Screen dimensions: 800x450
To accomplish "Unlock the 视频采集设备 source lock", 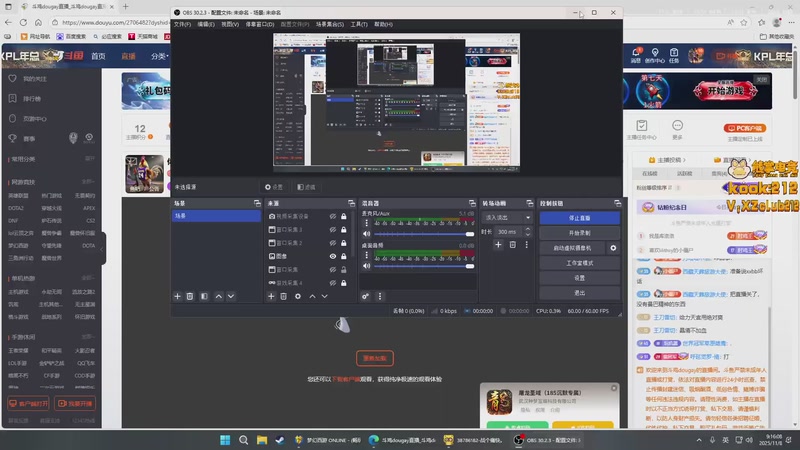I will [344, 216].
